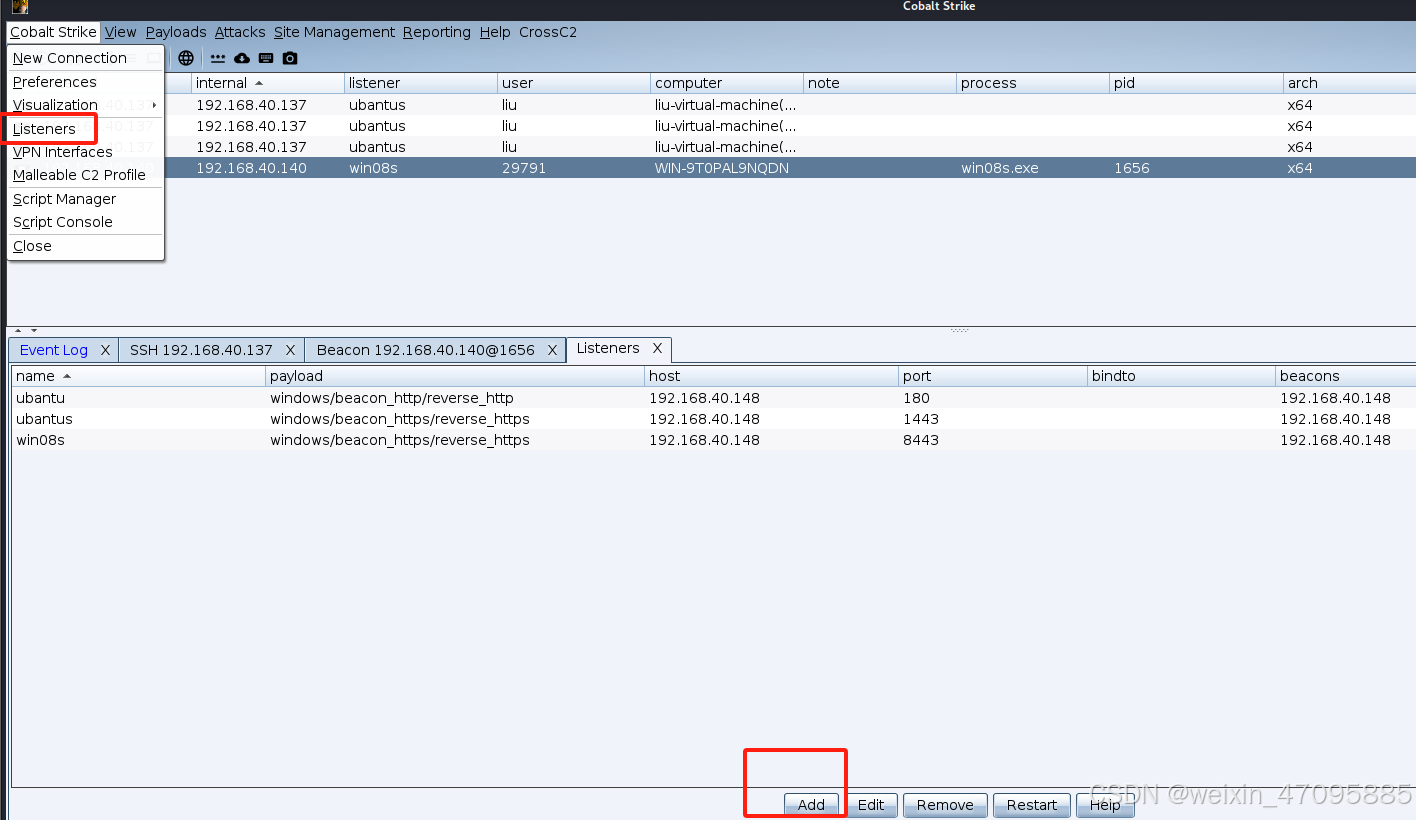Sort listeners by the host column header
The image size is (1416, 820).
click(x=771, y=376)
